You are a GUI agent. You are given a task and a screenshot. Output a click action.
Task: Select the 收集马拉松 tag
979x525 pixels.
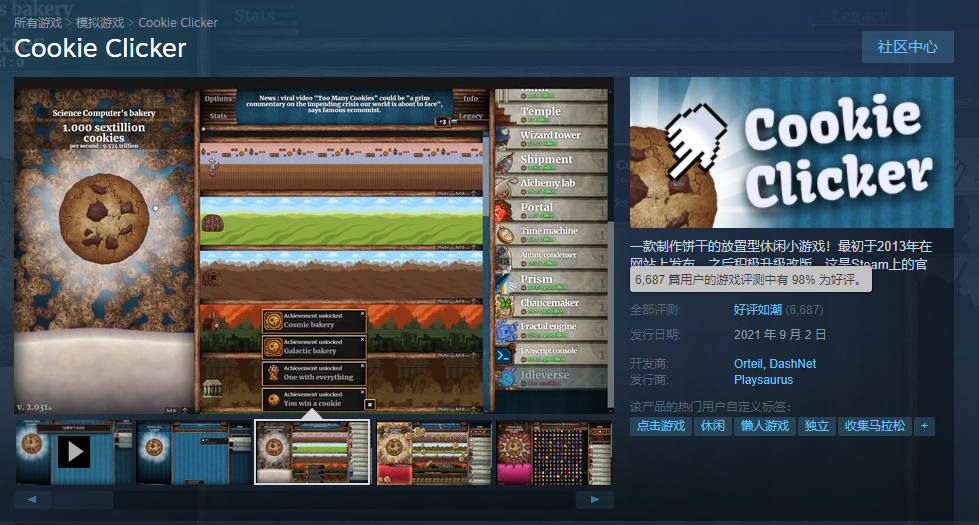click(x=875, y=426)
